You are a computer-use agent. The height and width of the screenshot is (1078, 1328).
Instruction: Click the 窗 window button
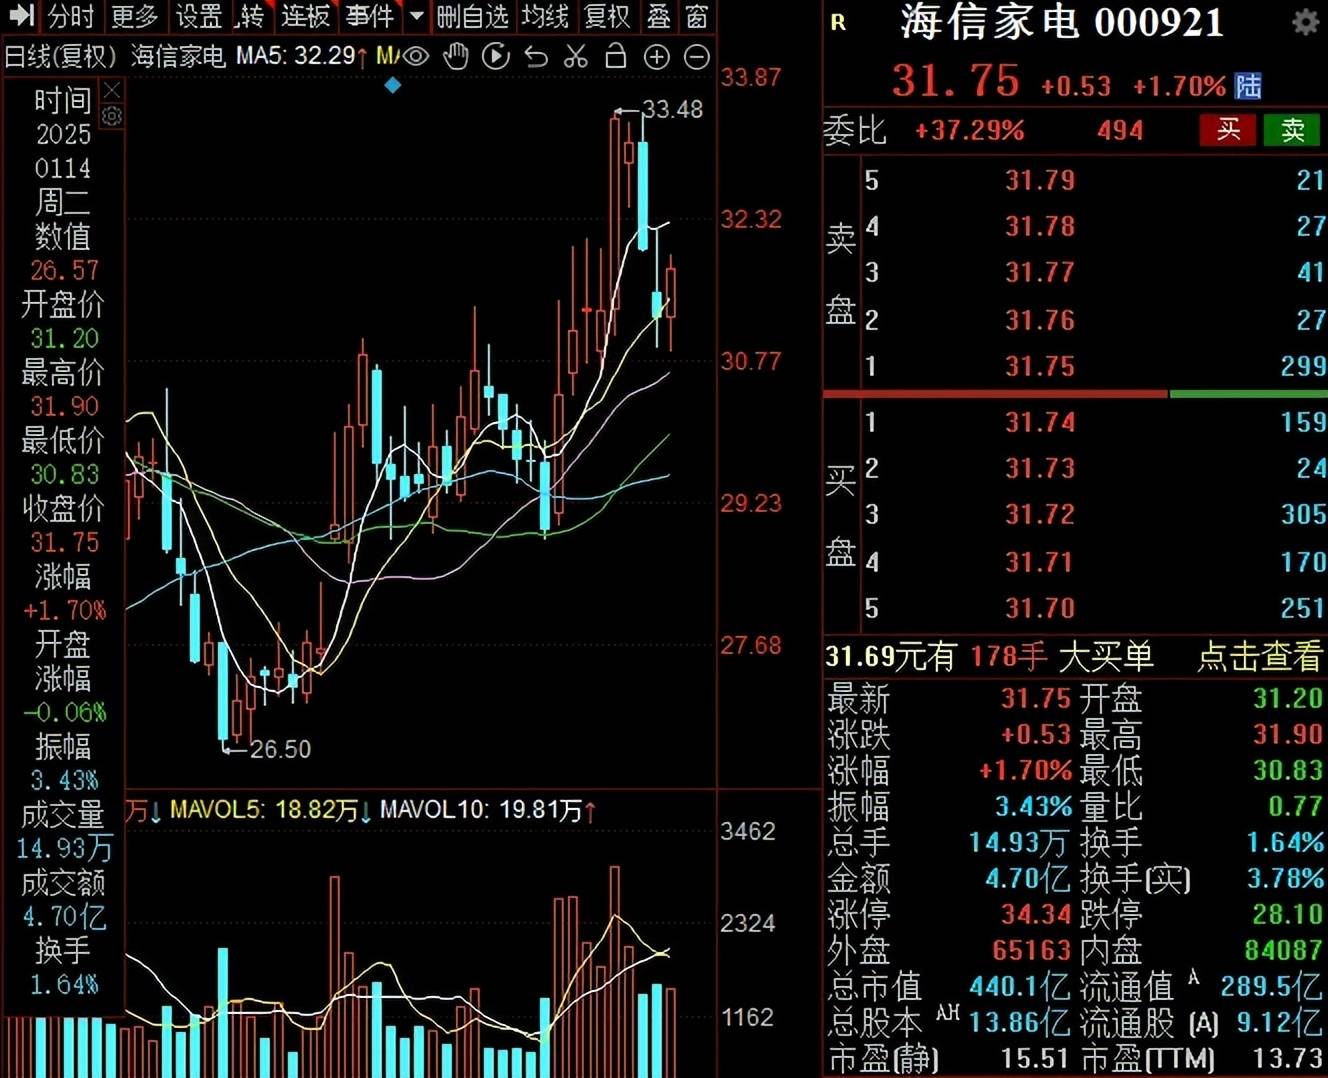[697, 16]
